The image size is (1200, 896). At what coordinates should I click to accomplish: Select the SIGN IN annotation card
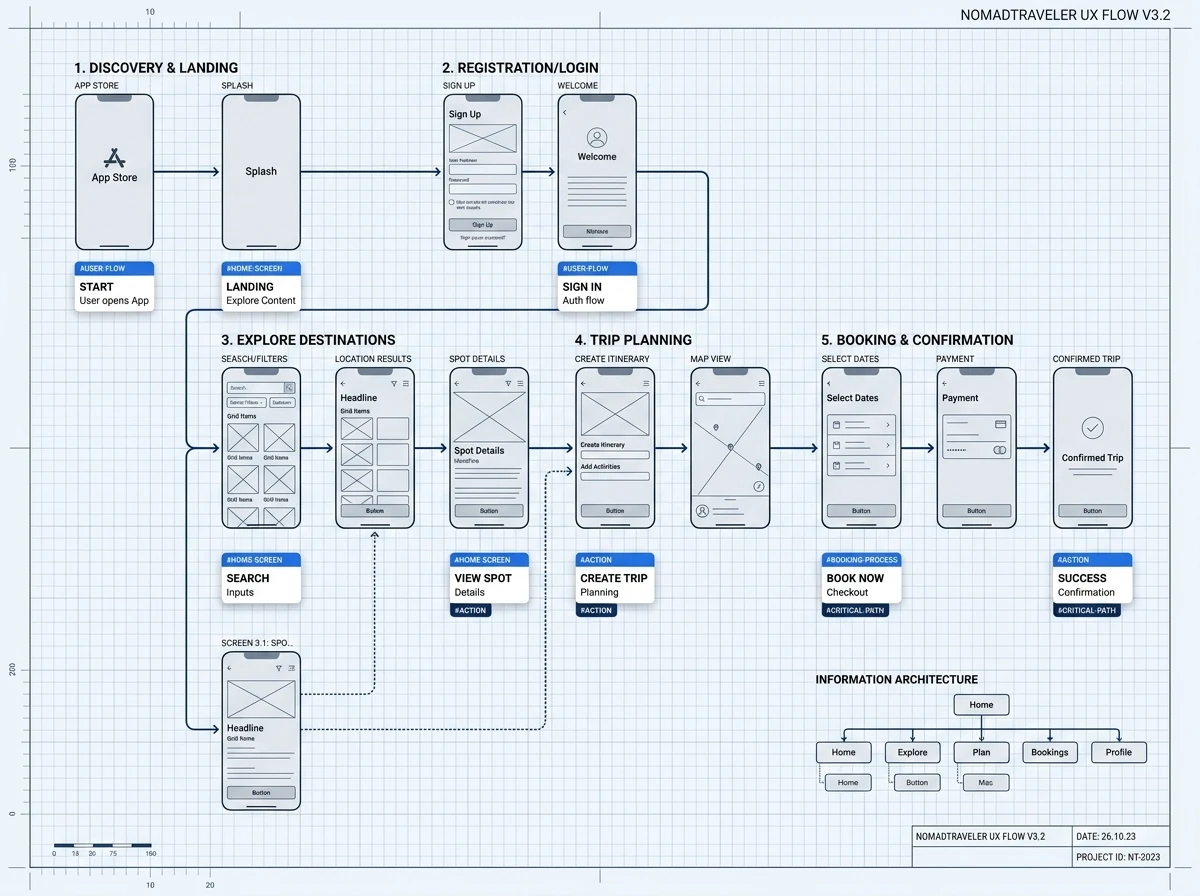point(597,287)
